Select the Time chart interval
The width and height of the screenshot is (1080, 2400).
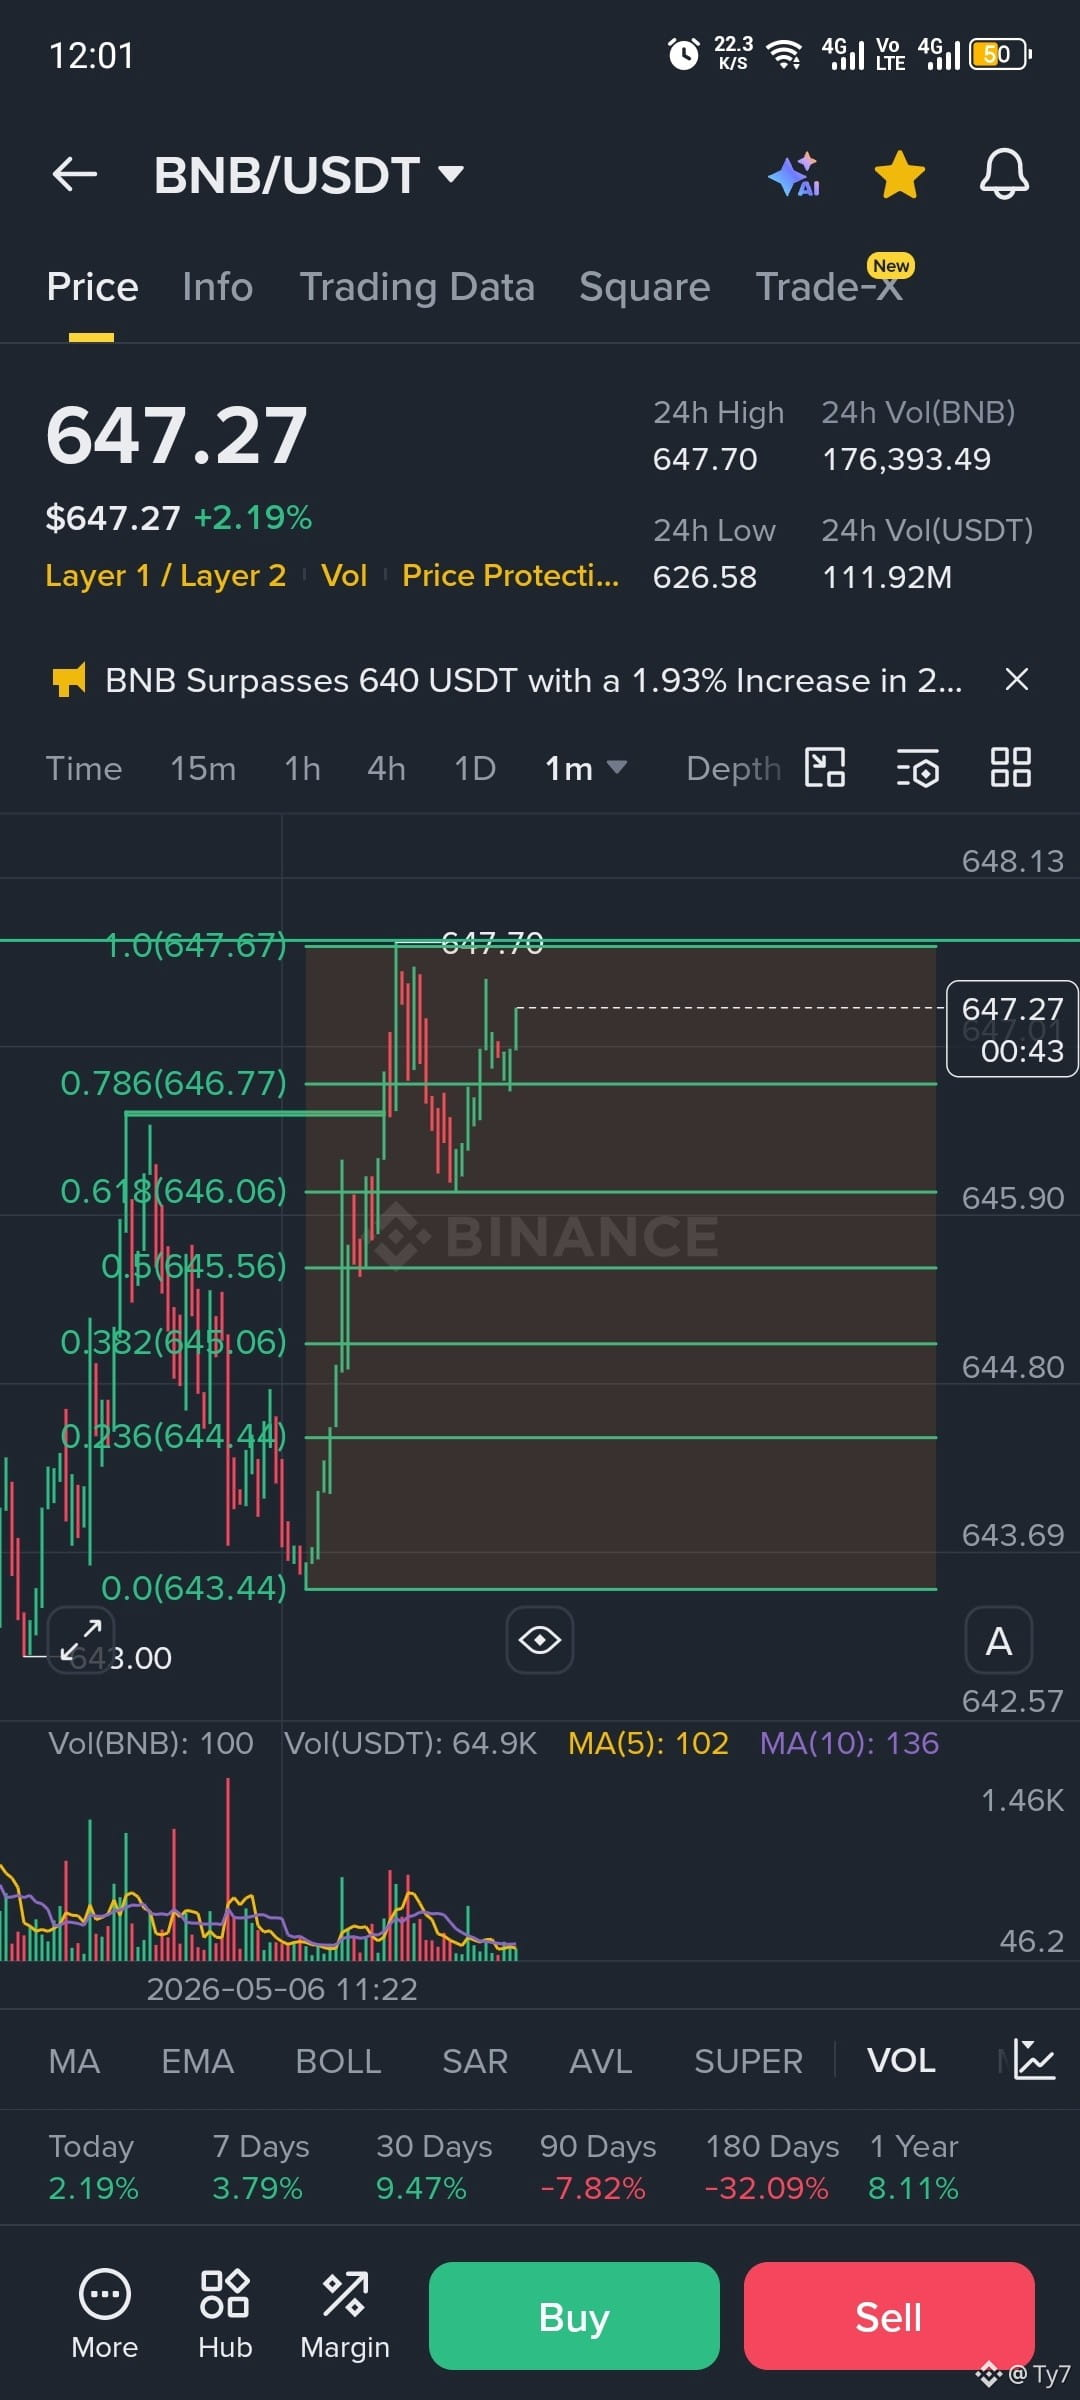coord(84,768)
